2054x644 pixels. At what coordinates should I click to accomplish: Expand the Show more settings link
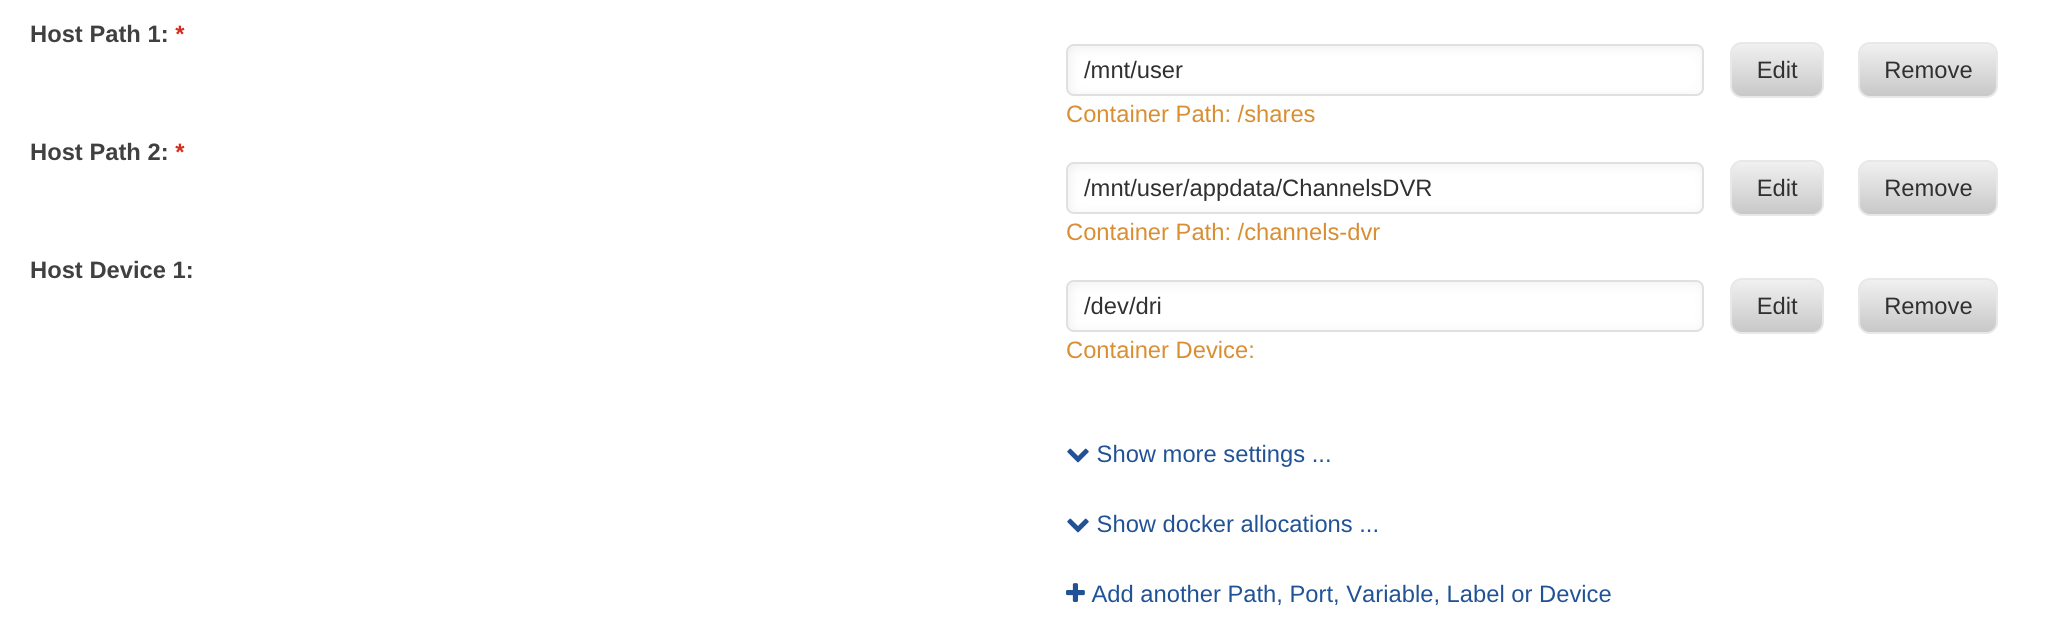tap(1213, 455)
